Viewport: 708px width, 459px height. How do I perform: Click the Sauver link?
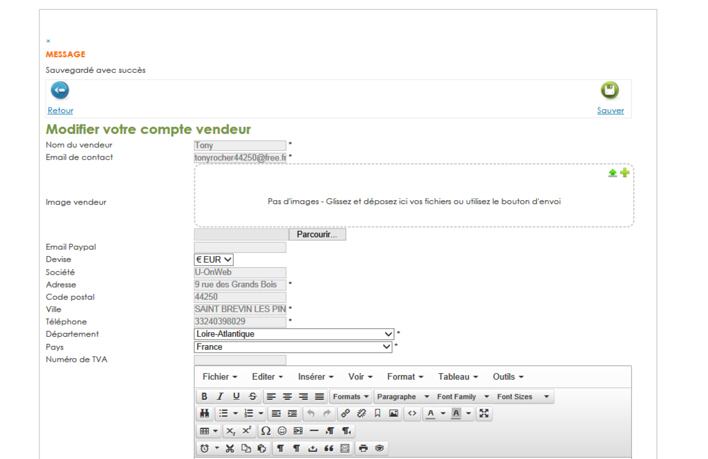610,111
